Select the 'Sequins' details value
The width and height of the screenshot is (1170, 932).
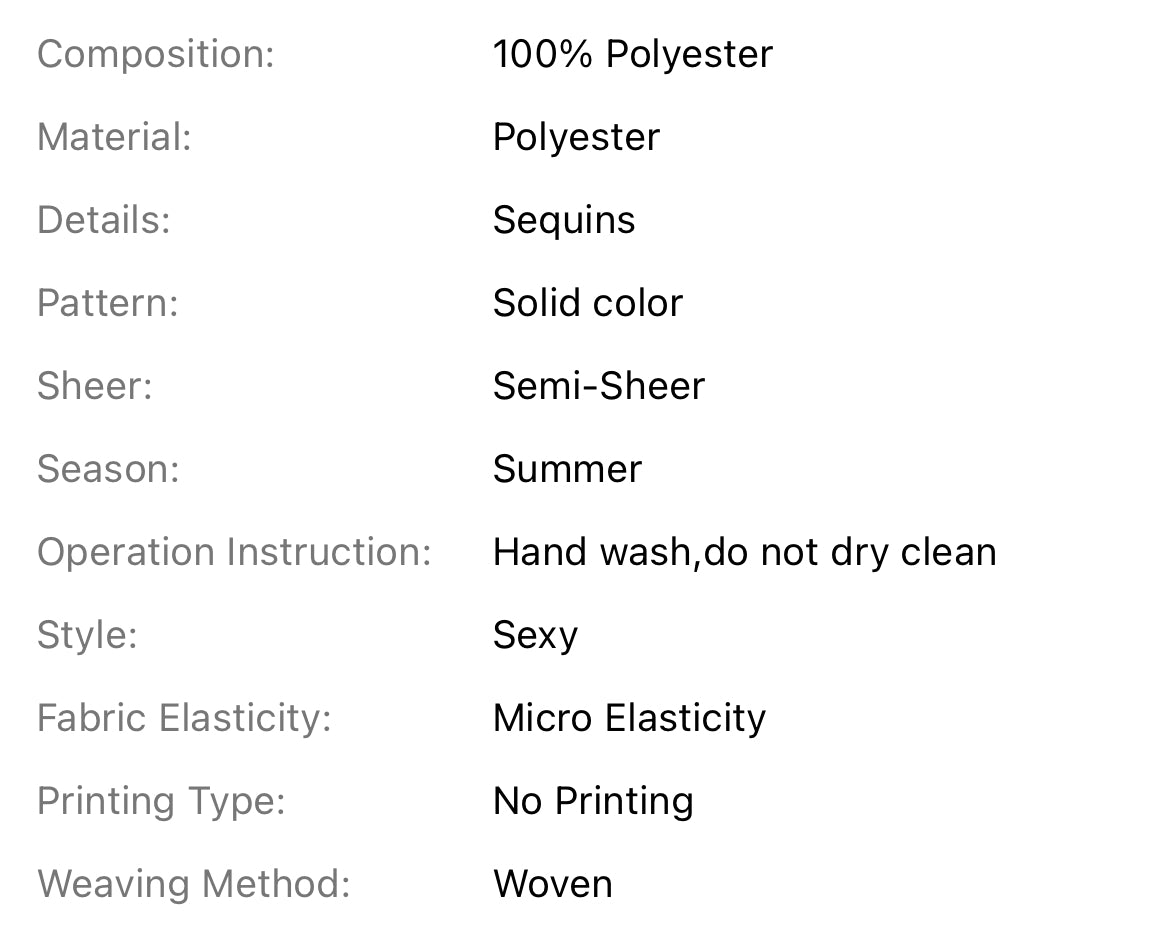[x=564, y=220]
